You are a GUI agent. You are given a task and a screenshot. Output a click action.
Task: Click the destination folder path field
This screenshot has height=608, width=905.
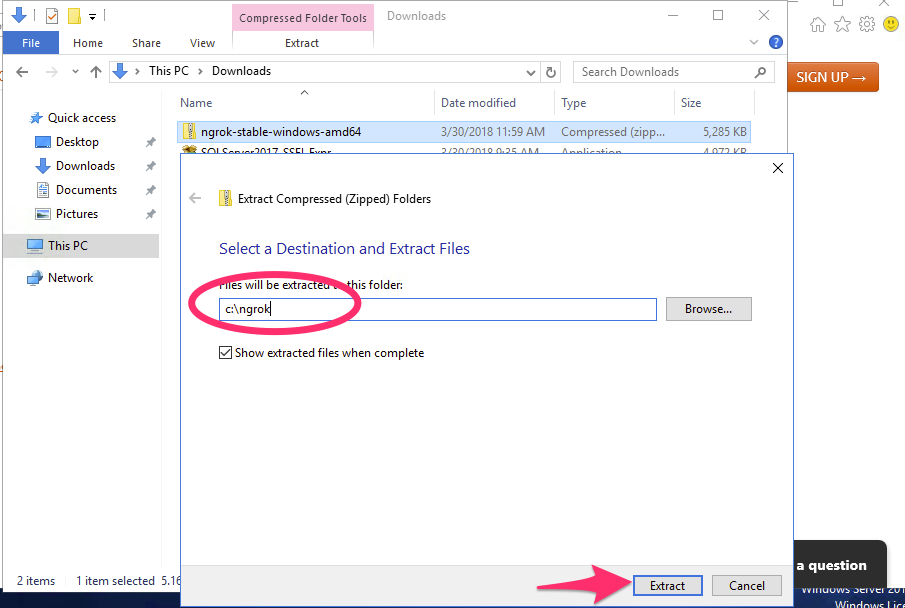click(x=437, y=309)
